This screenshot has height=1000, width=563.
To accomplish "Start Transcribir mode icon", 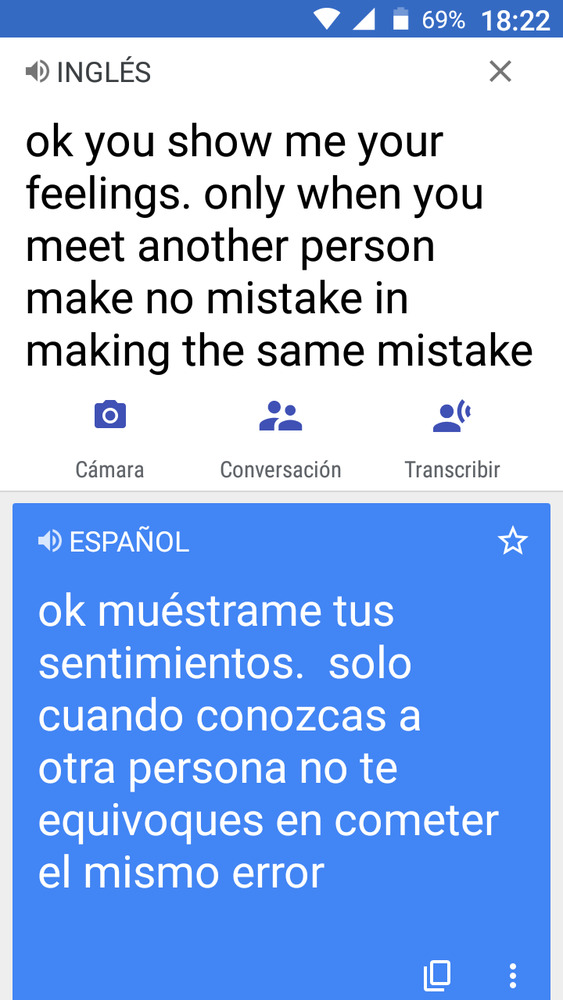I will pyautogui.click(x=451, y=416).
